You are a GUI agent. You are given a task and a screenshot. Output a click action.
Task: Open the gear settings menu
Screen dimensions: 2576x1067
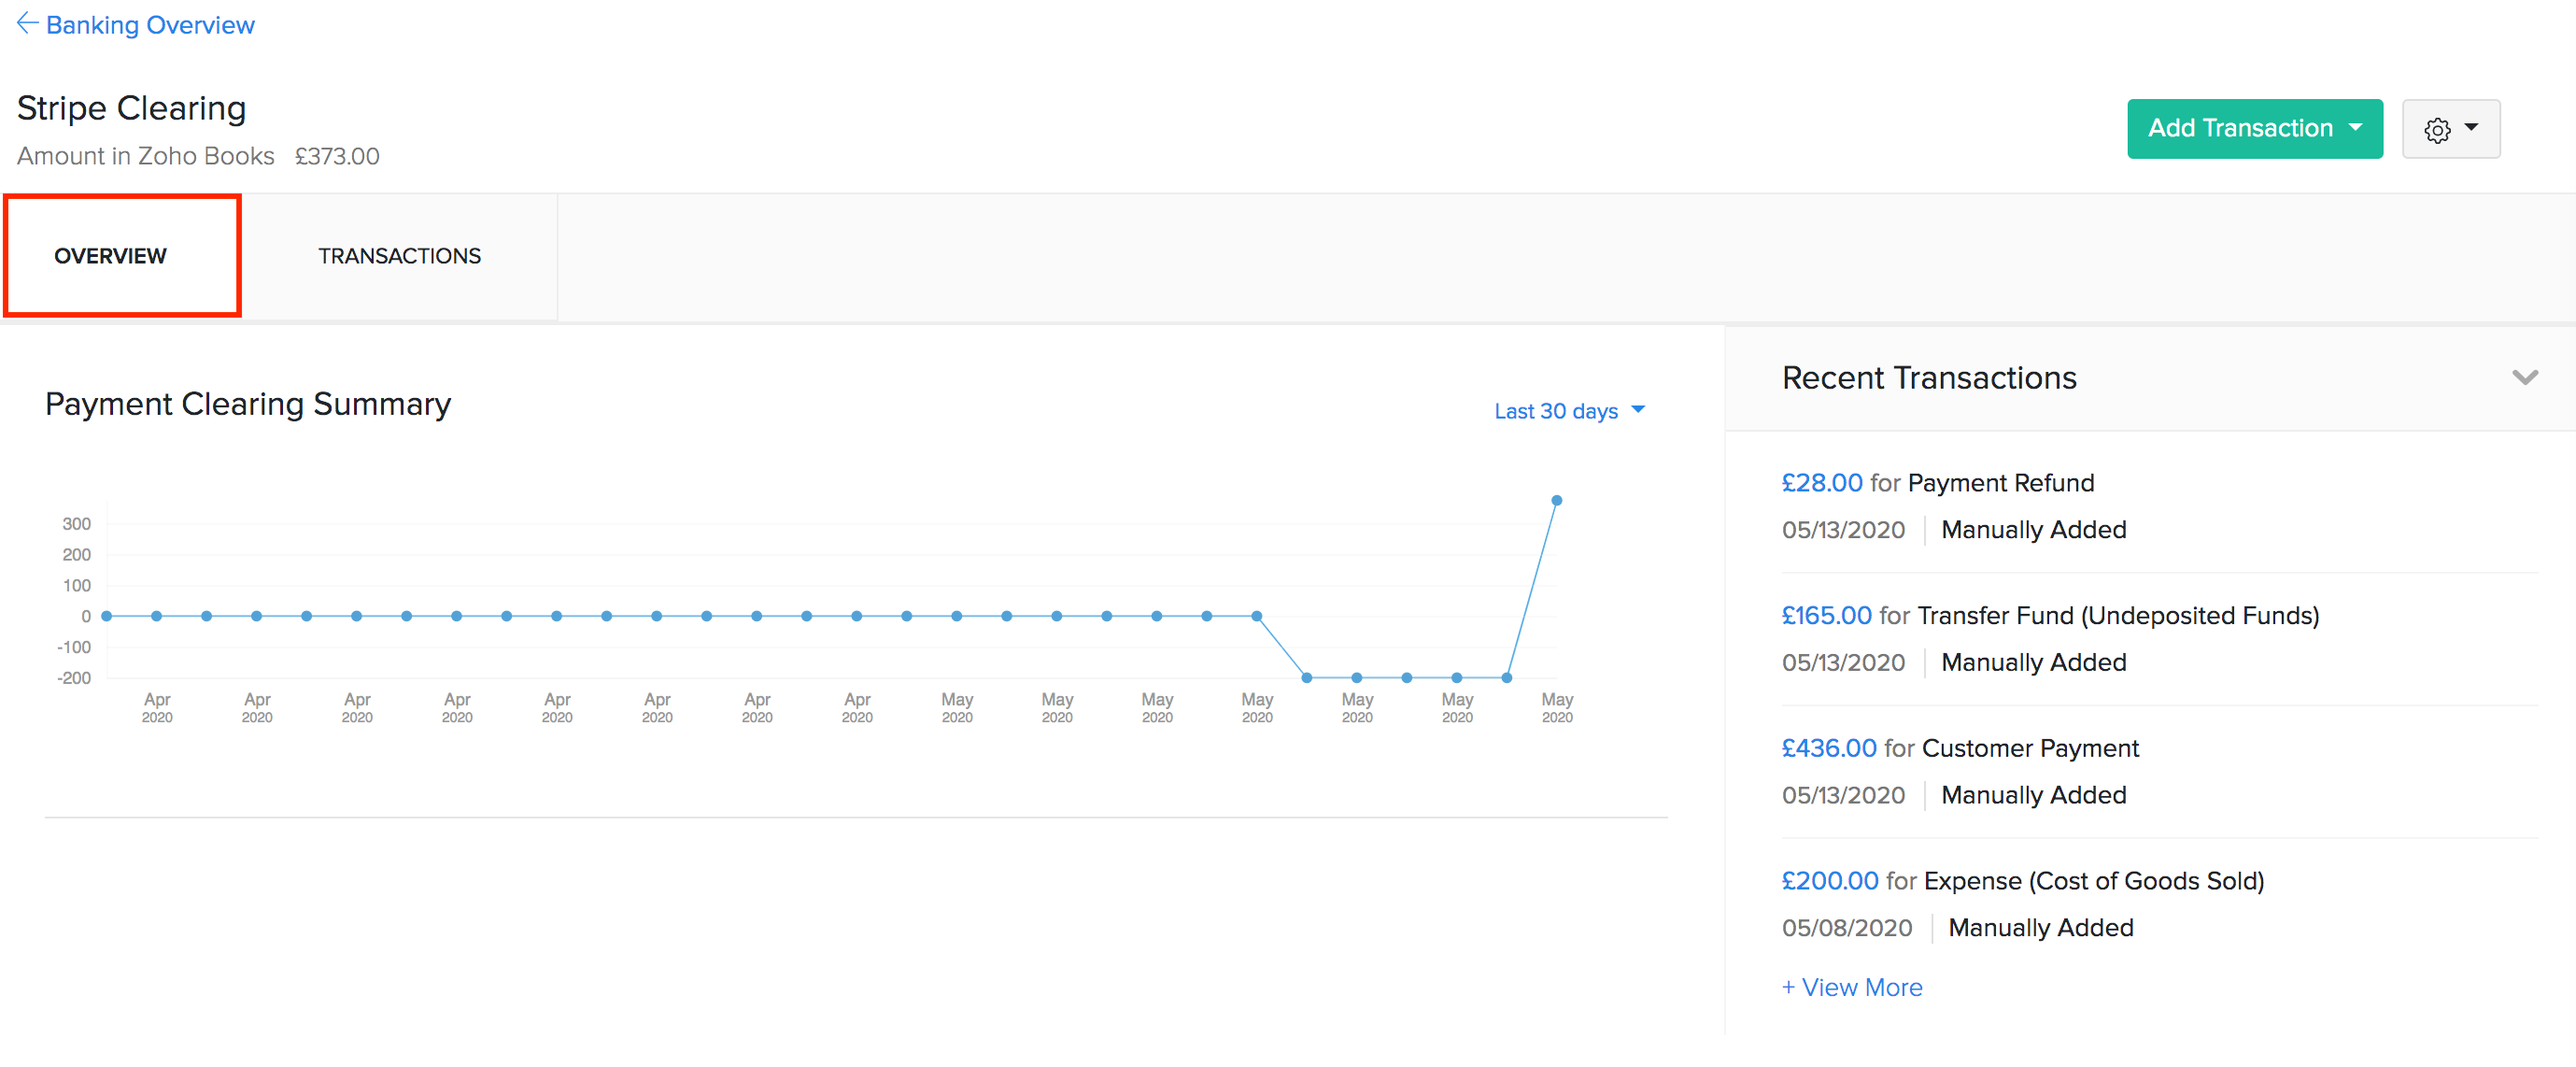tap(2449, 129)
